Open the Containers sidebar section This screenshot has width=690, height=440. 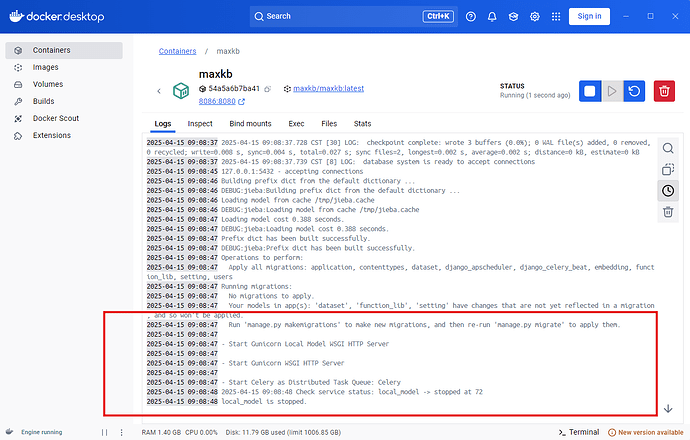[x=64, y=50]
